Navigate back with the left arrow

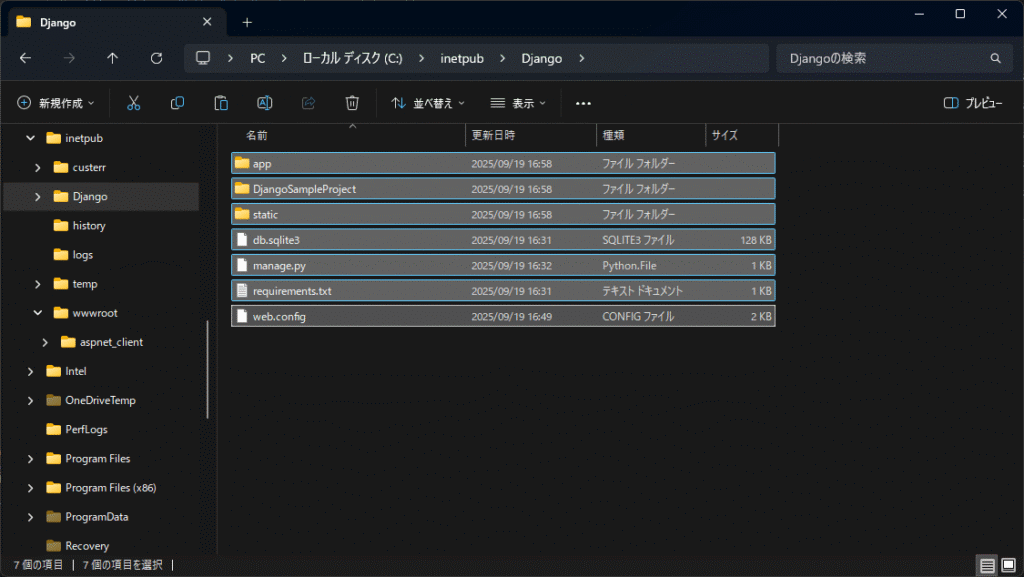(x=25, y=59)
